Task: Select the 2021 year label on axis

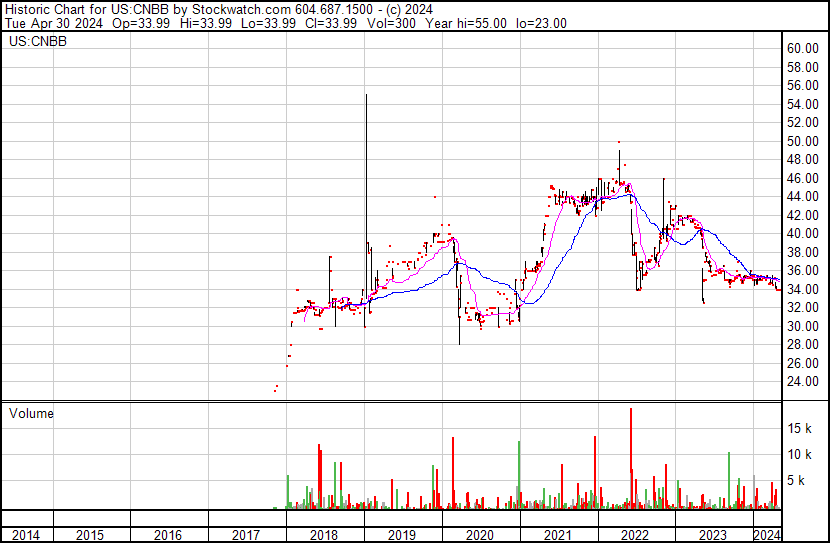Action: point(557,535)
